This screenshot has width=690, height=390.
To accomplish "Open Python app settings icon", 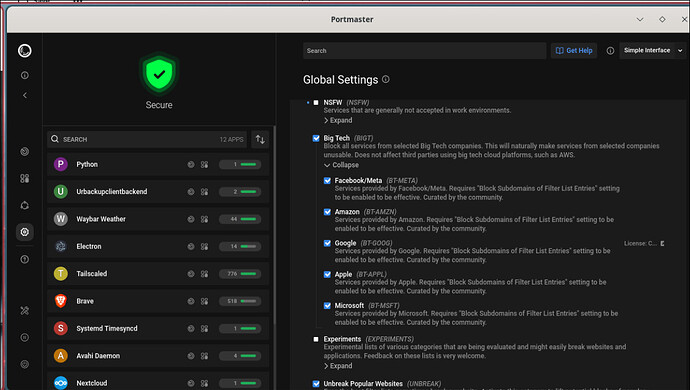I will 205,164.
